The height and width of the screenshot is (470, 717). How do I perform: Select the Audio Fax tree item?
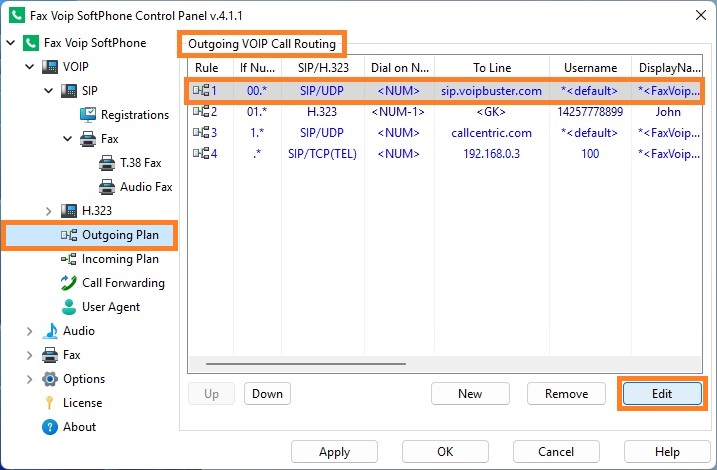(146, 187)
